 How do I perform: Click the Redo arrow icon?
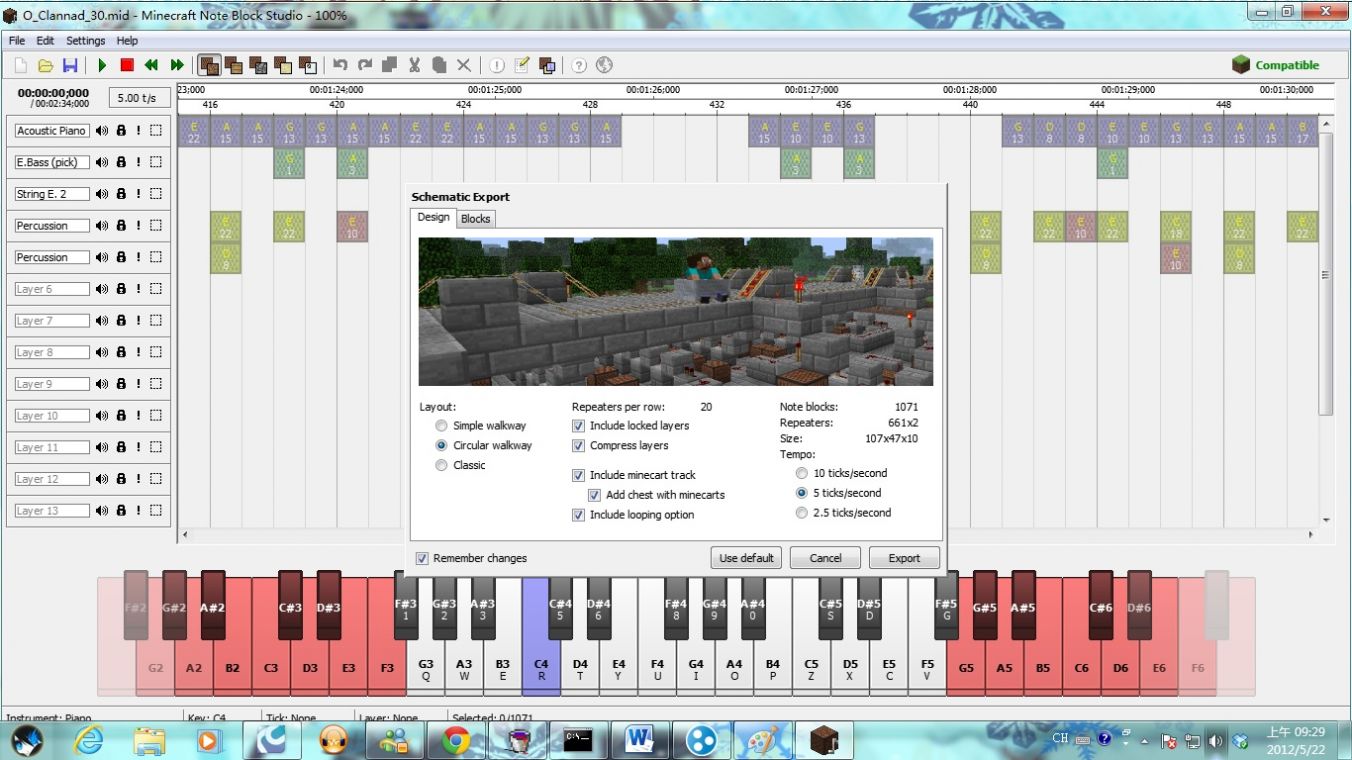[365, 65]
